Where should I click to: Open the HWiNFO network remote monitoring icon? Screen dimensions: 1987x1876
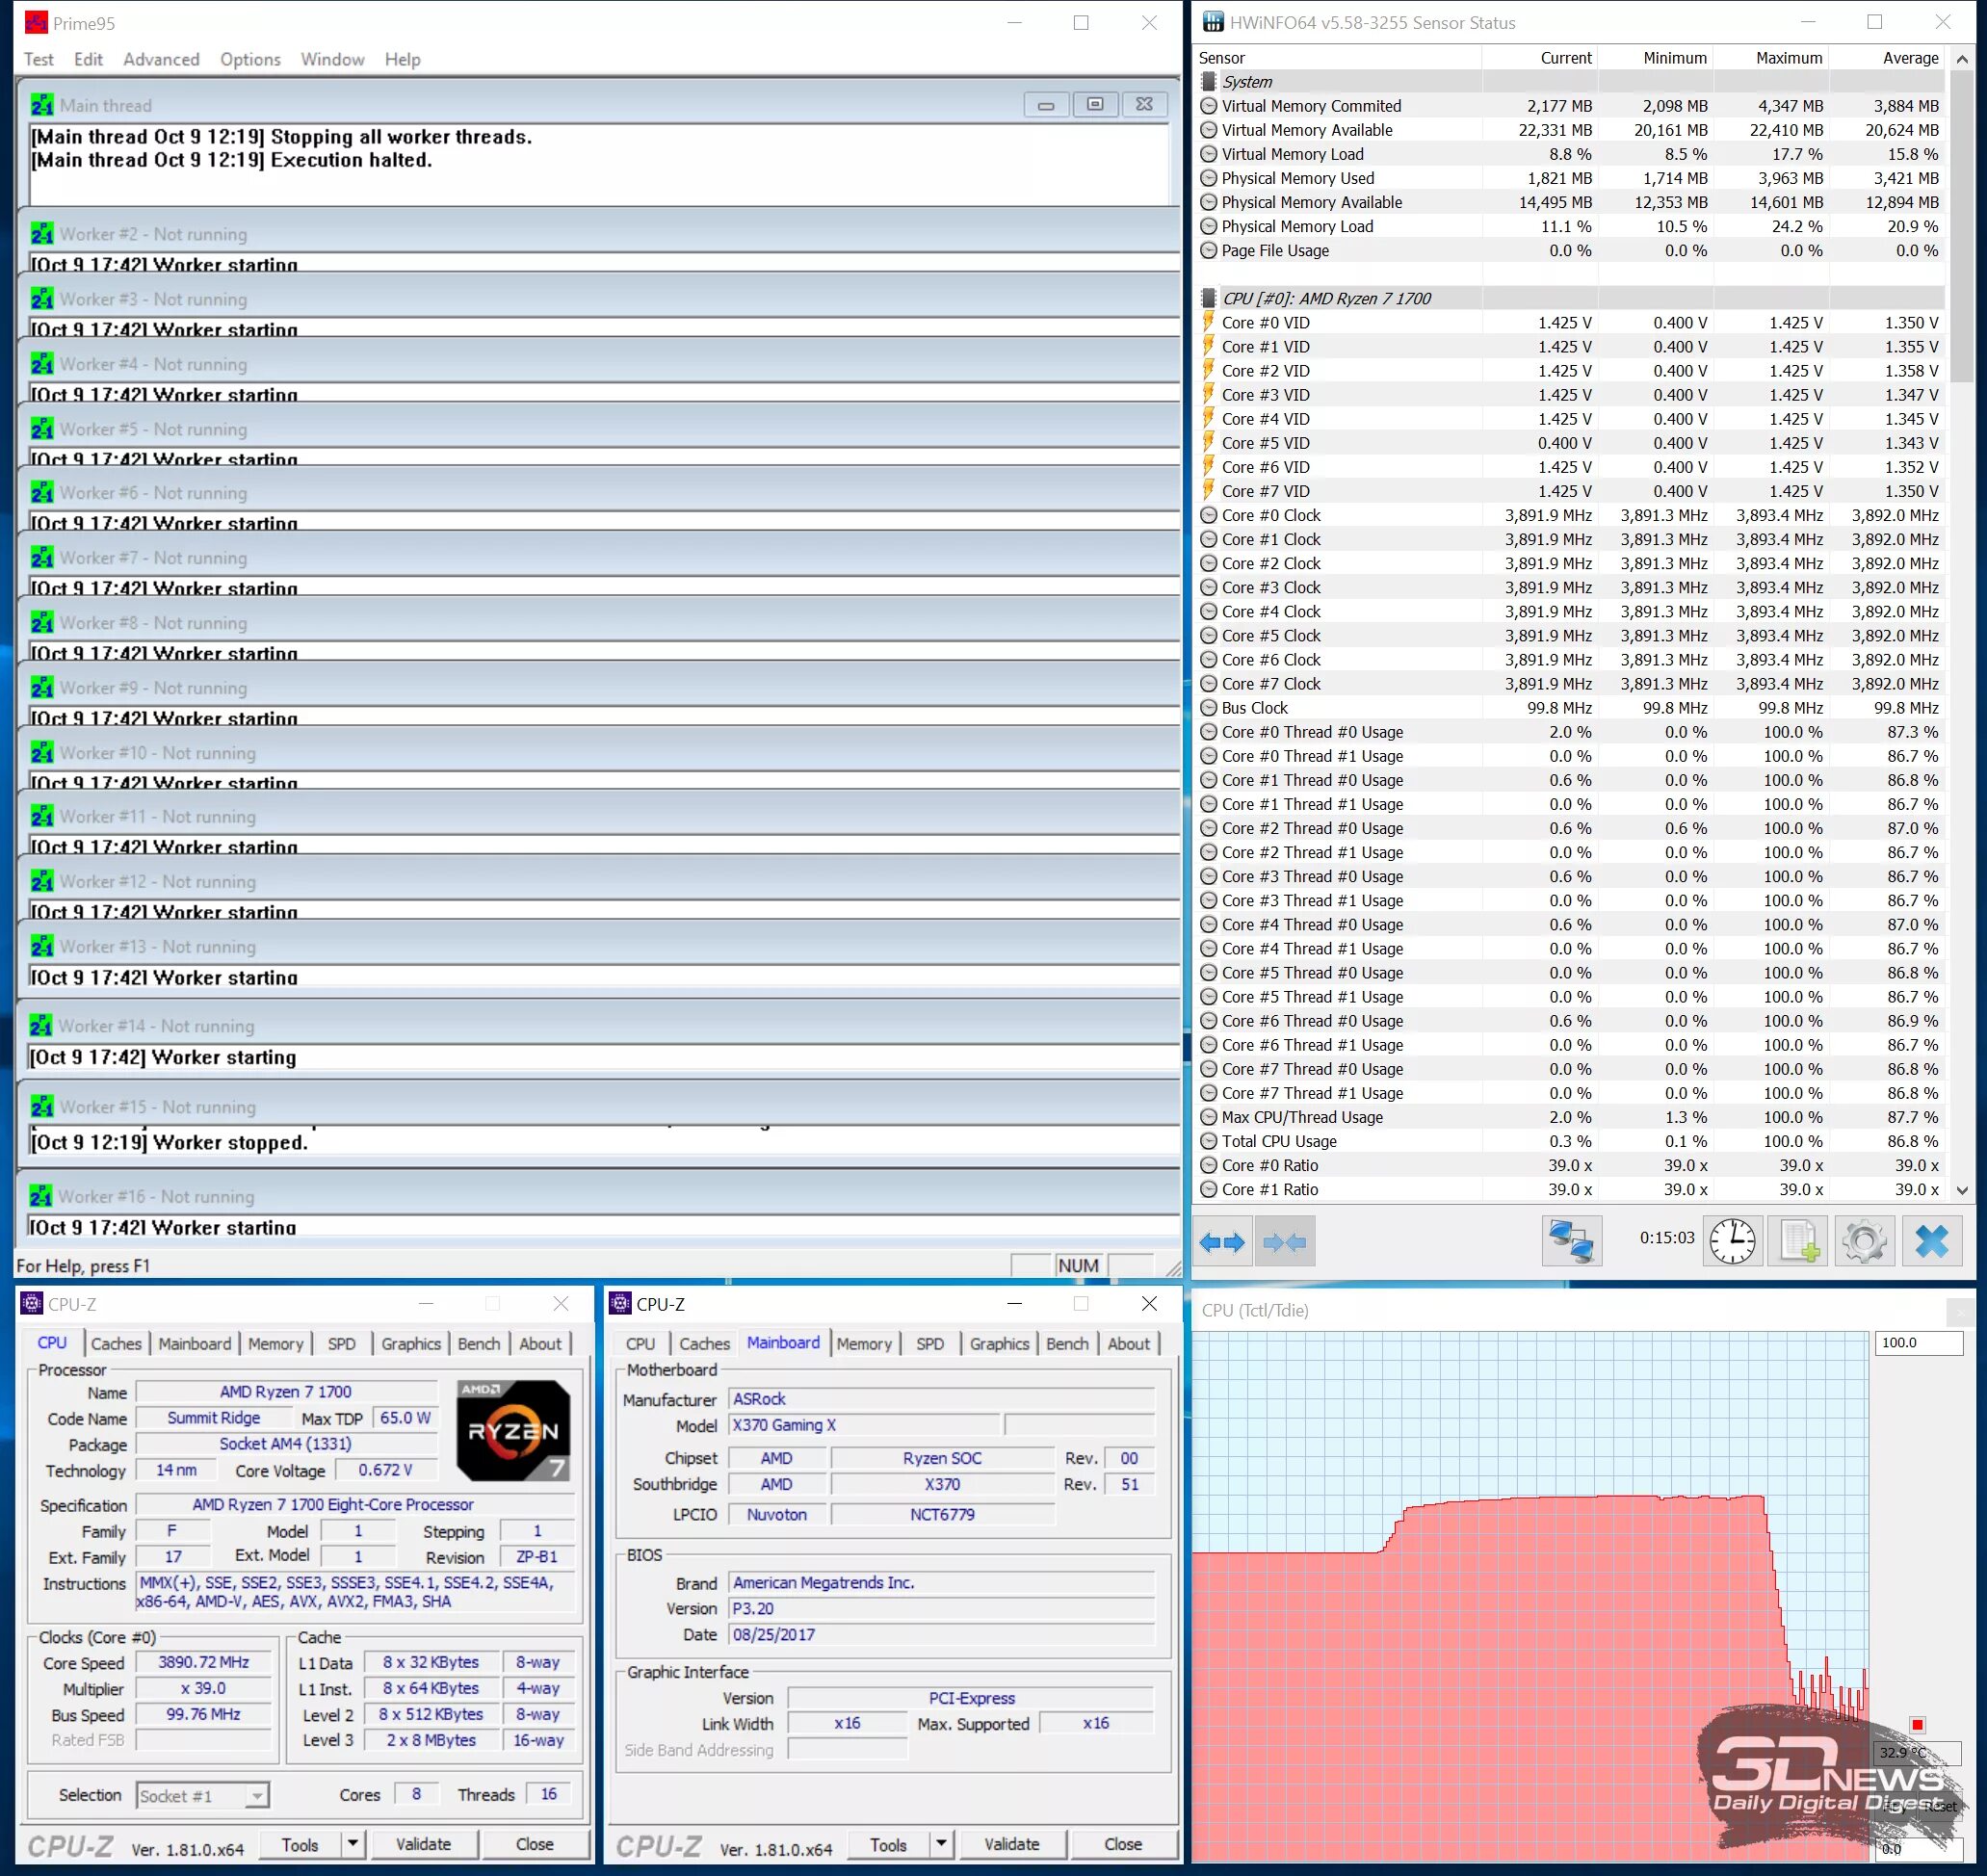click(x=1570, y=1242)
